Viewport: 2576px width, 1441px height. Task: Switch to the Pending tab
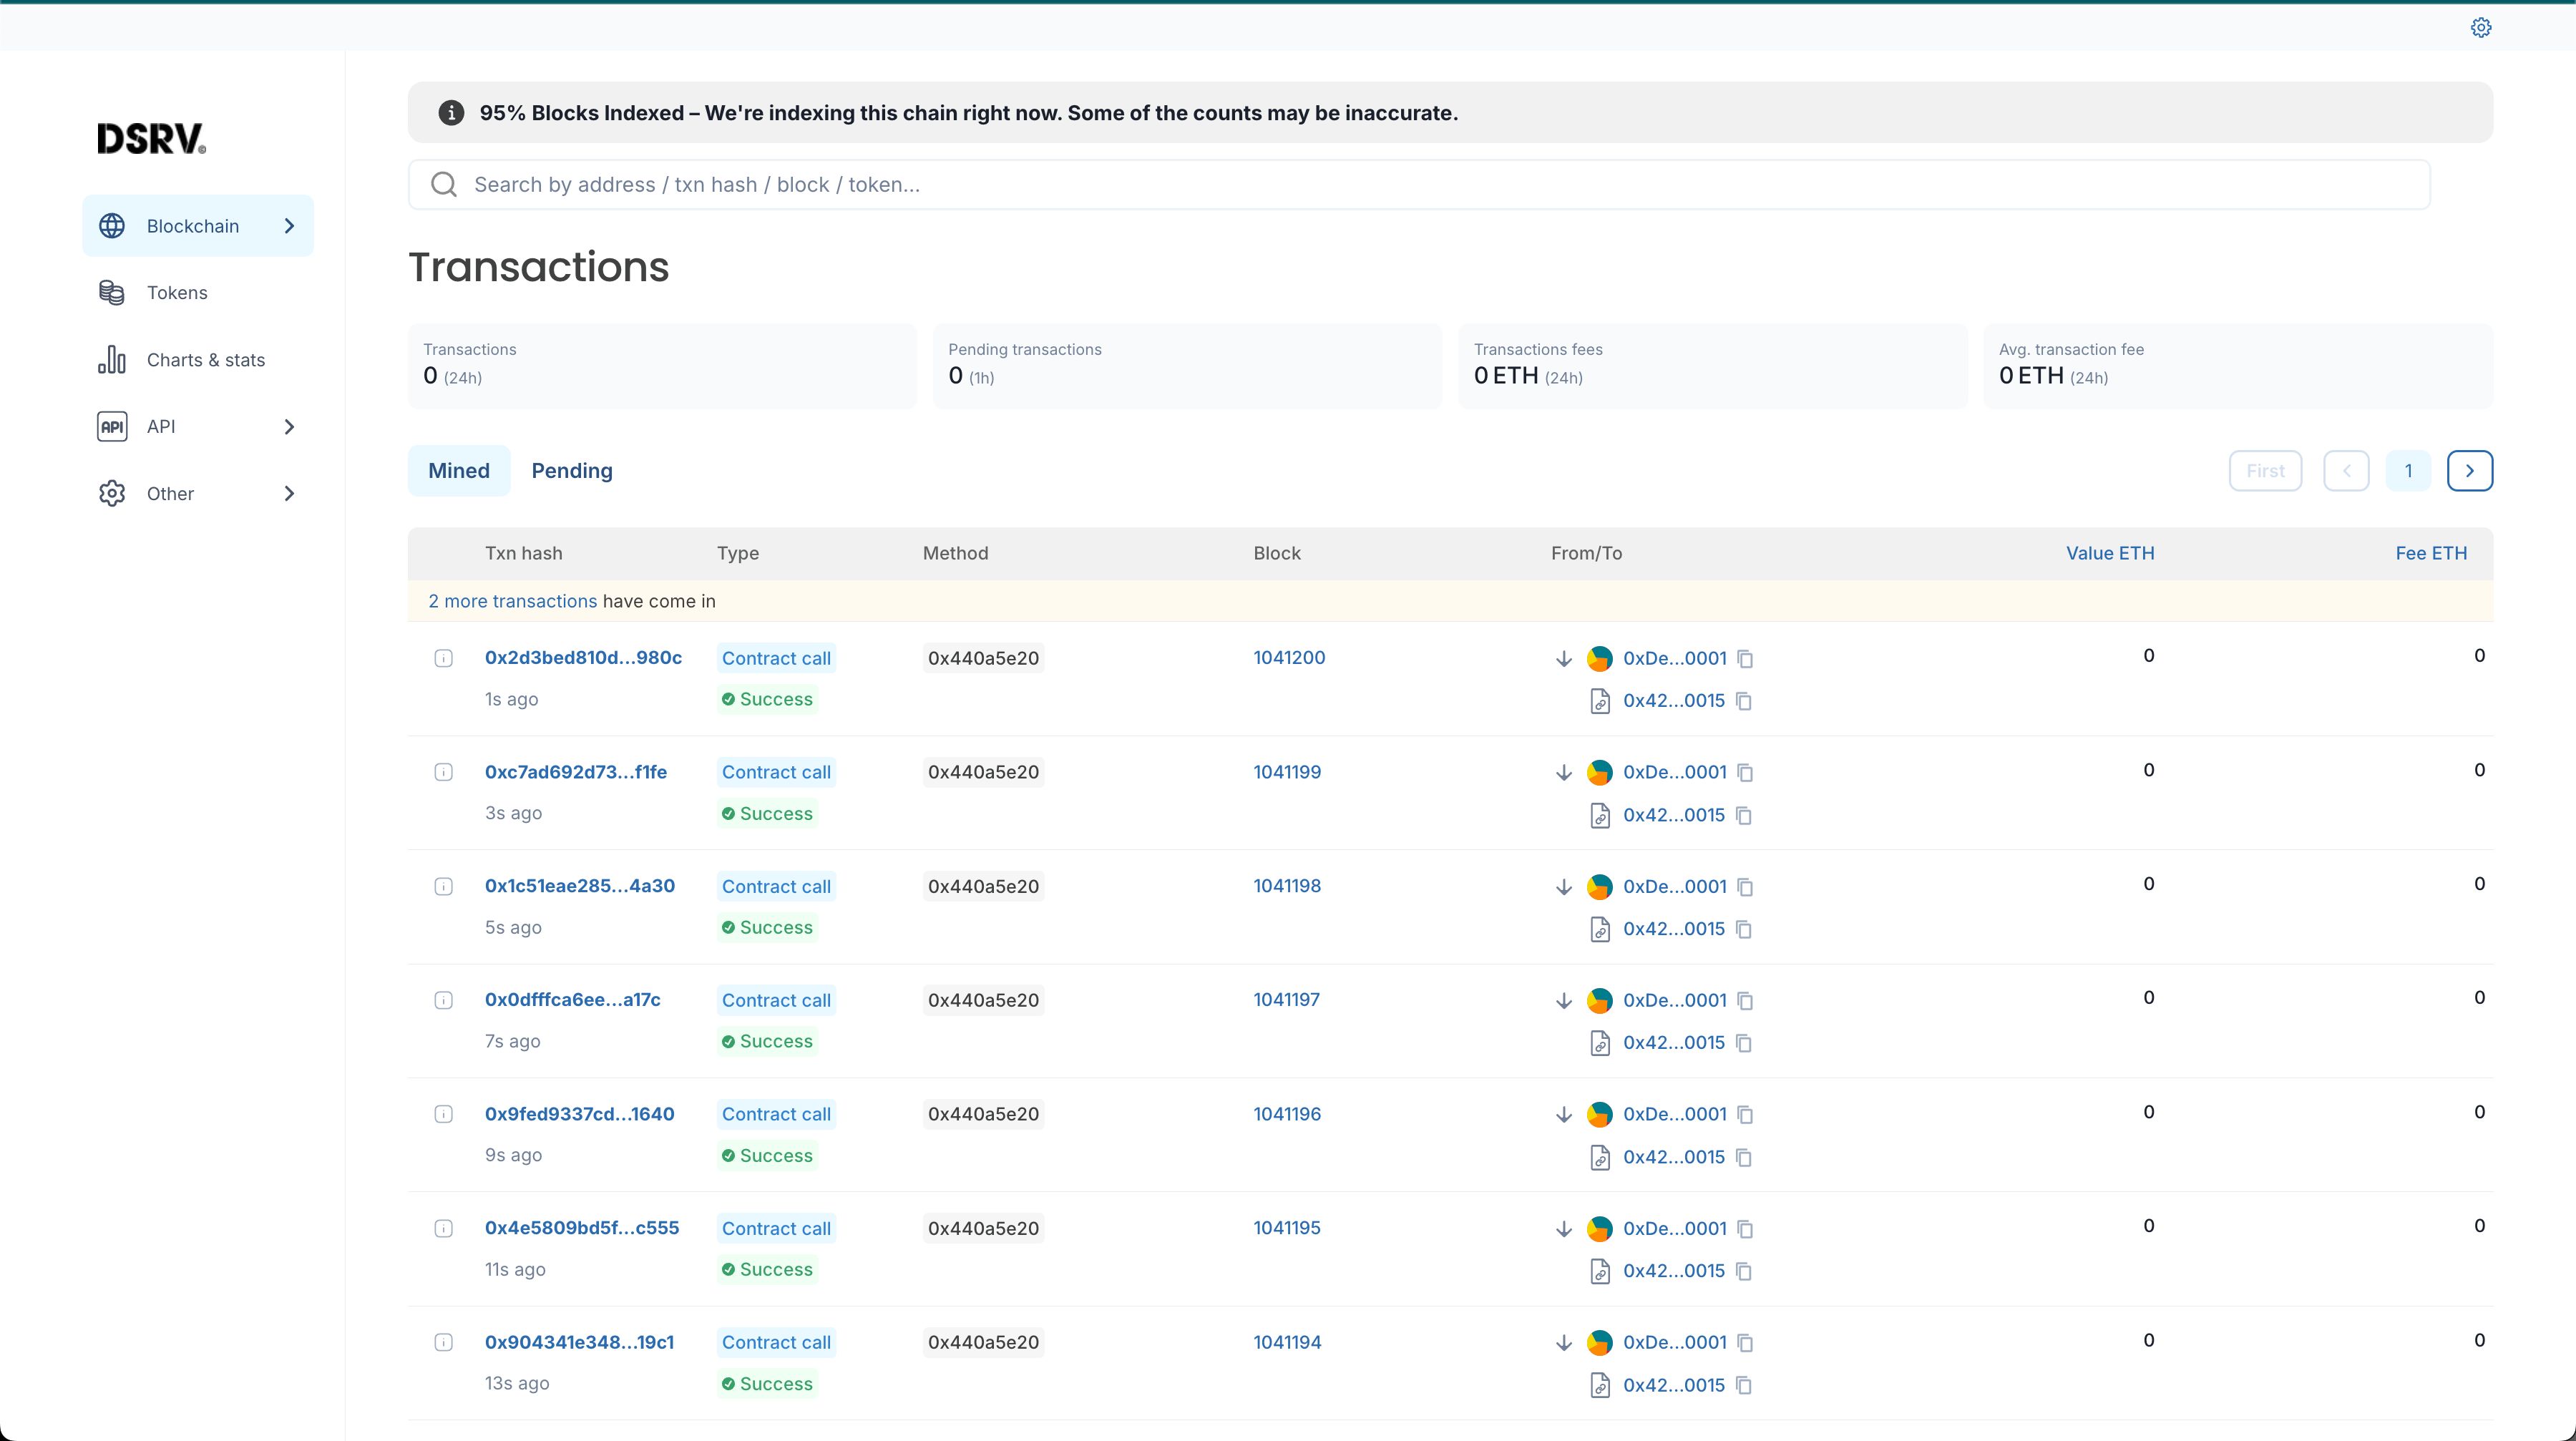point(572,471)
